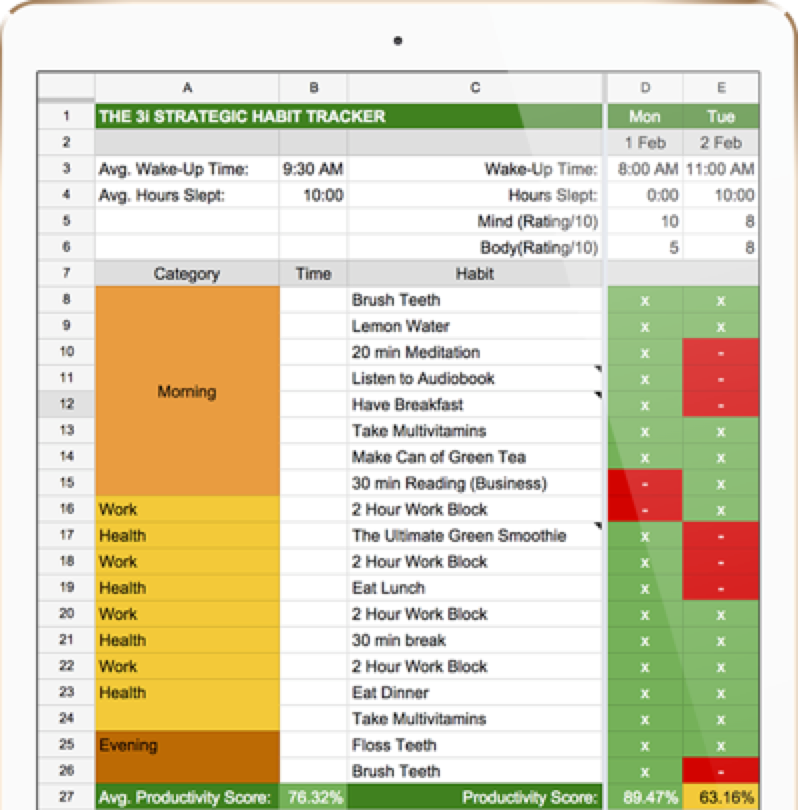Click the '20 min Meditation' habit cell

(475, 352)
